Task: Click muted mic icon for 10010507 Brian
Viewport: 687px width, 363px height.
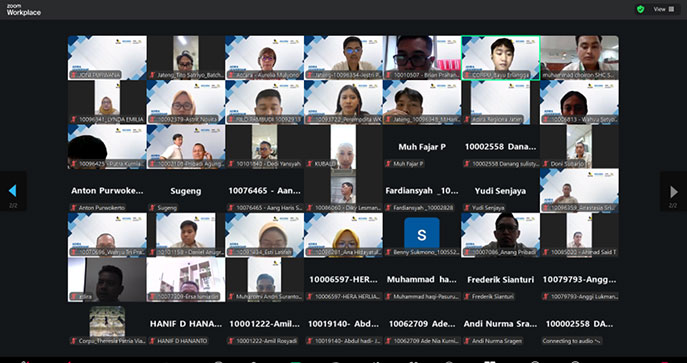Action: (388, 75)
